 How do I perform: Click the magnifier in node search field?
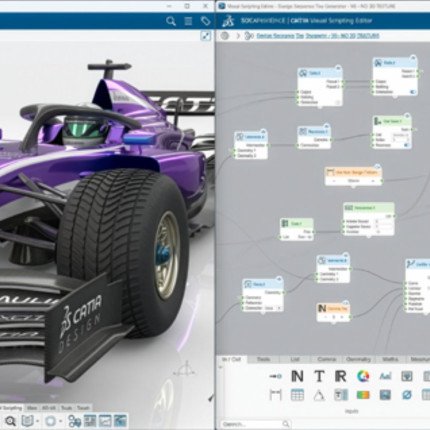point(286,424)
